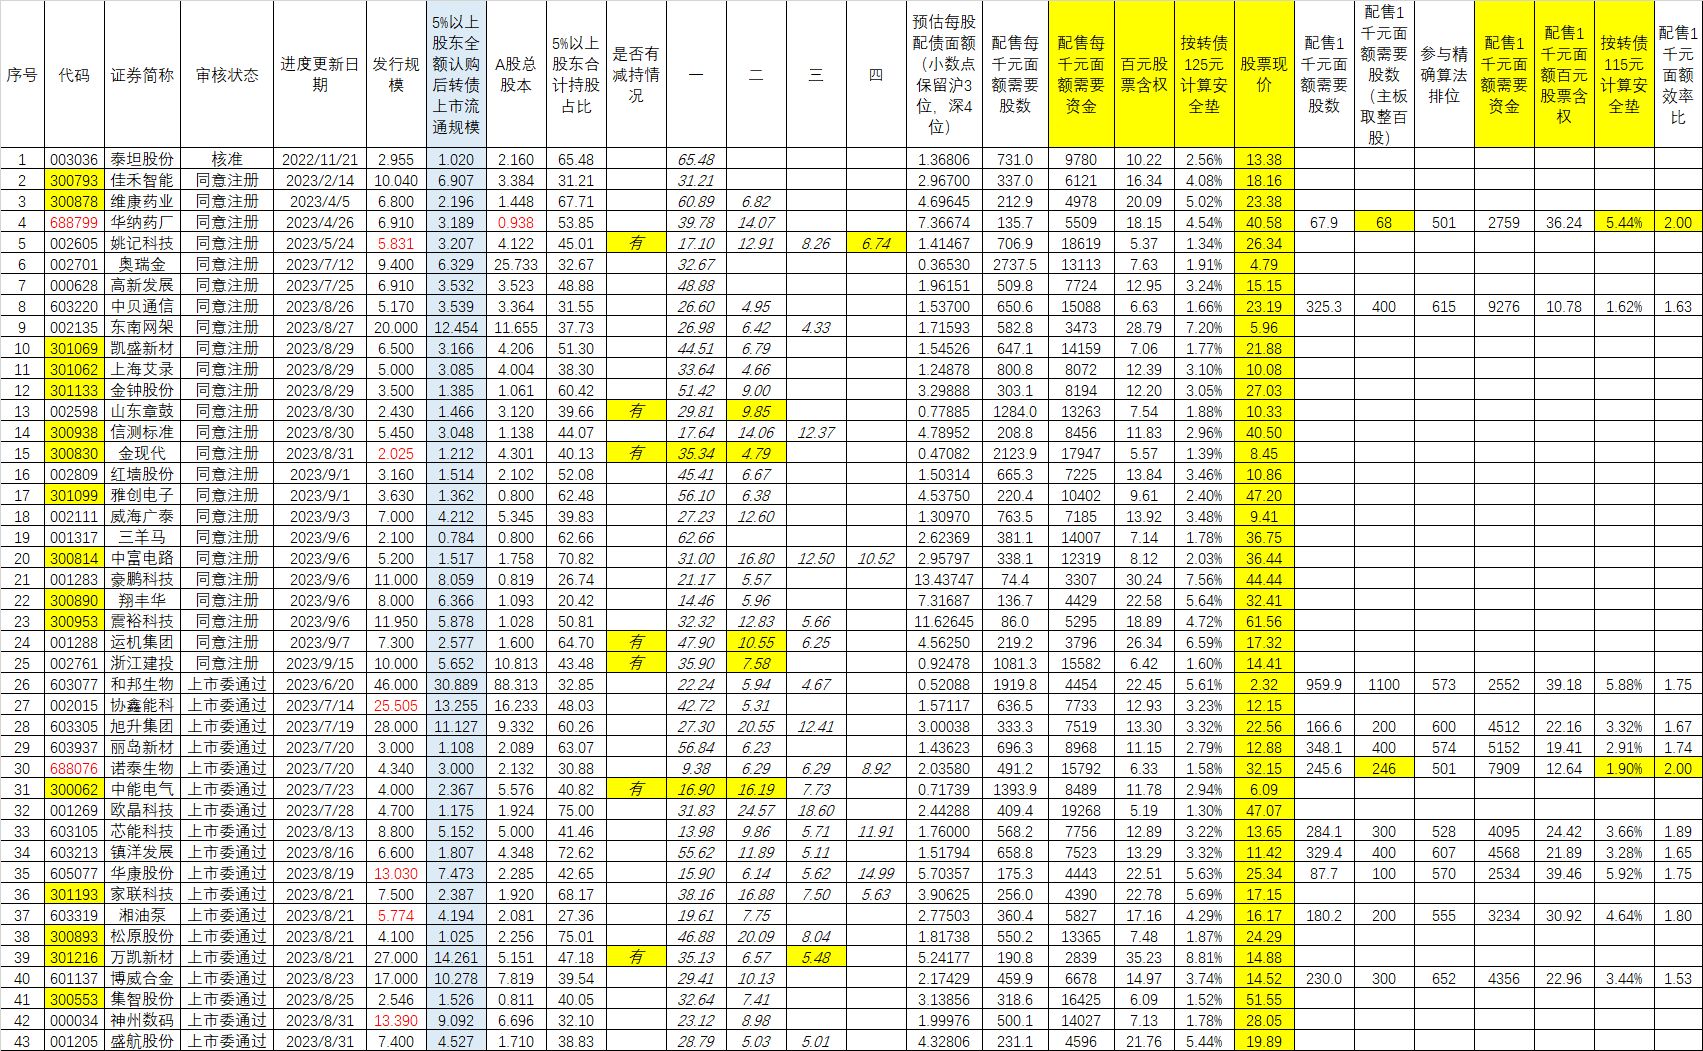Click stock price cell 61.56
The width and height of the screenshot is (1703, 1051).
click(x=1264, y=622)
